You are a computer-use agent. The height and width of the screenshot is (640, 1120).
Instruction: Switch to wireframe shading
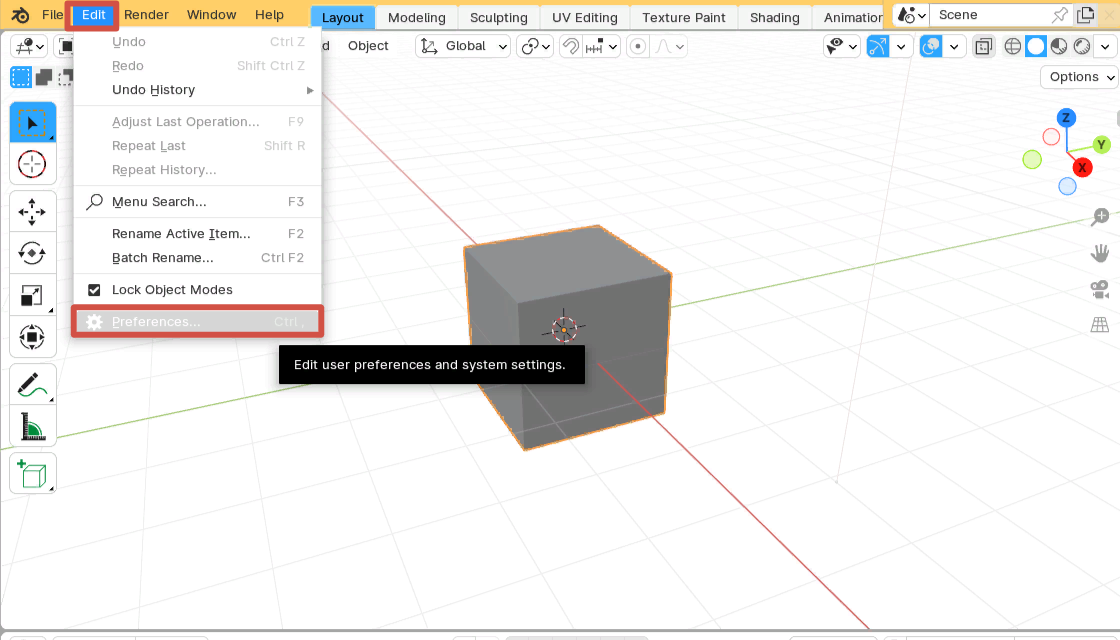coord(1012,46)
